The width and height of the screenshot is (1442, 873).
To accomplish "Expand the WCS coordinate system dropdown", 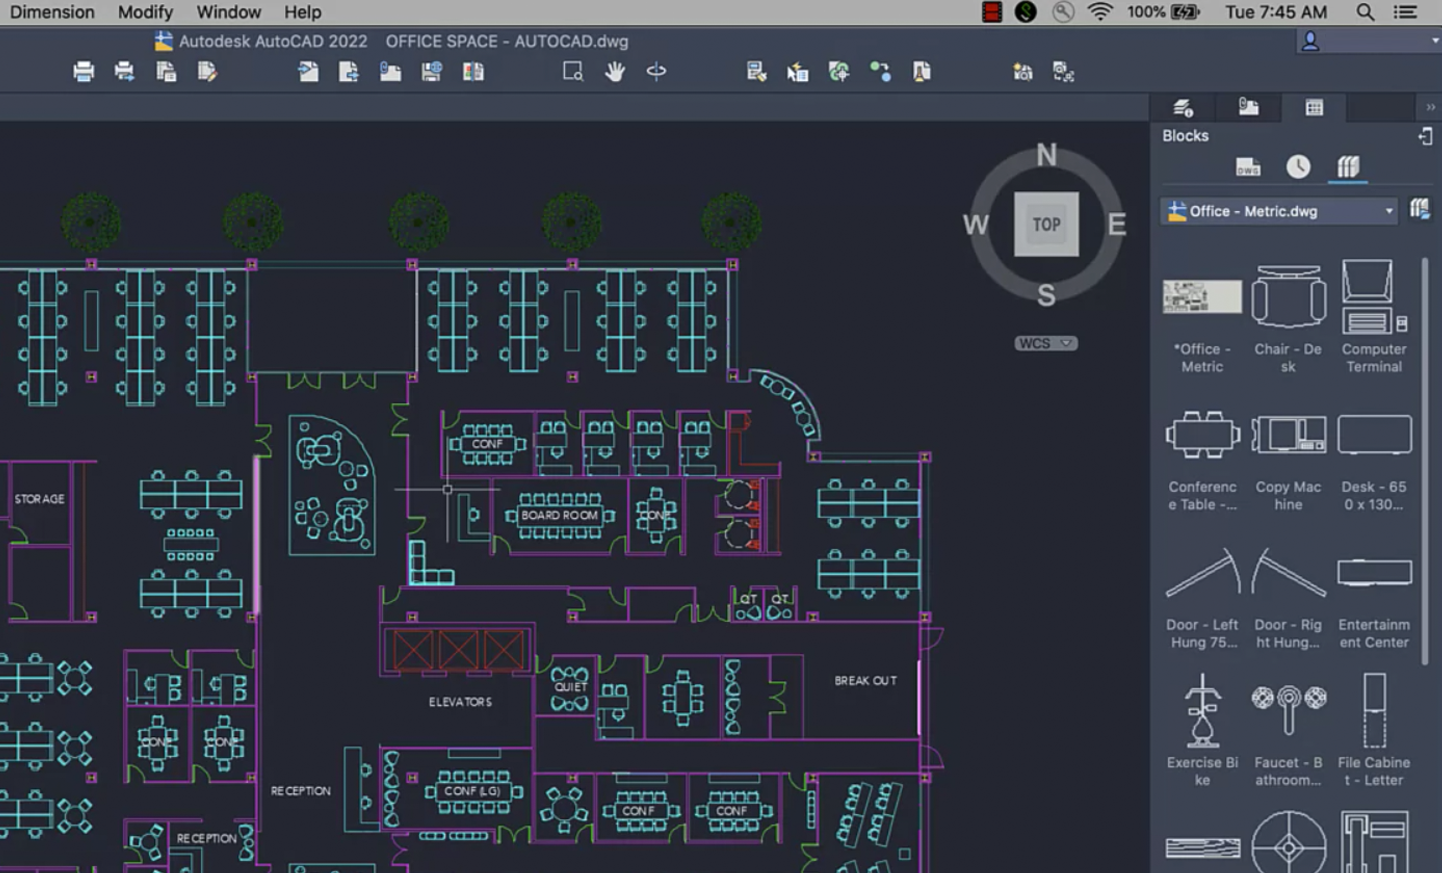I will point(1045,343).
